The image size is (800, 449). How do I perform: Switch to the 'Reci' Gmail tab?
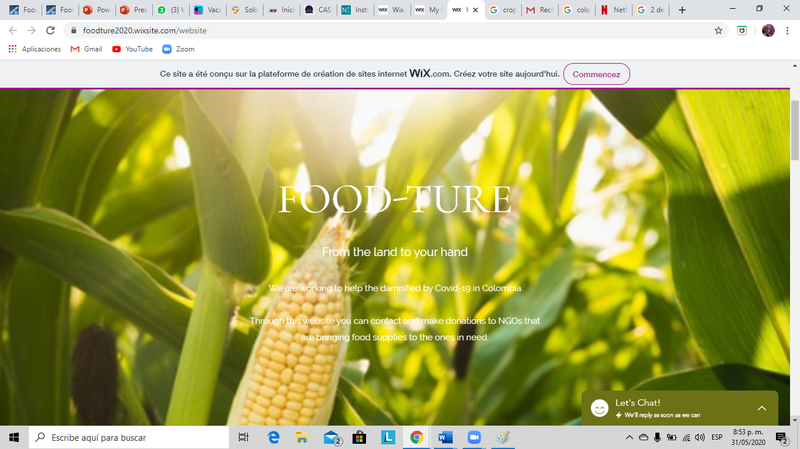[540, 10]
